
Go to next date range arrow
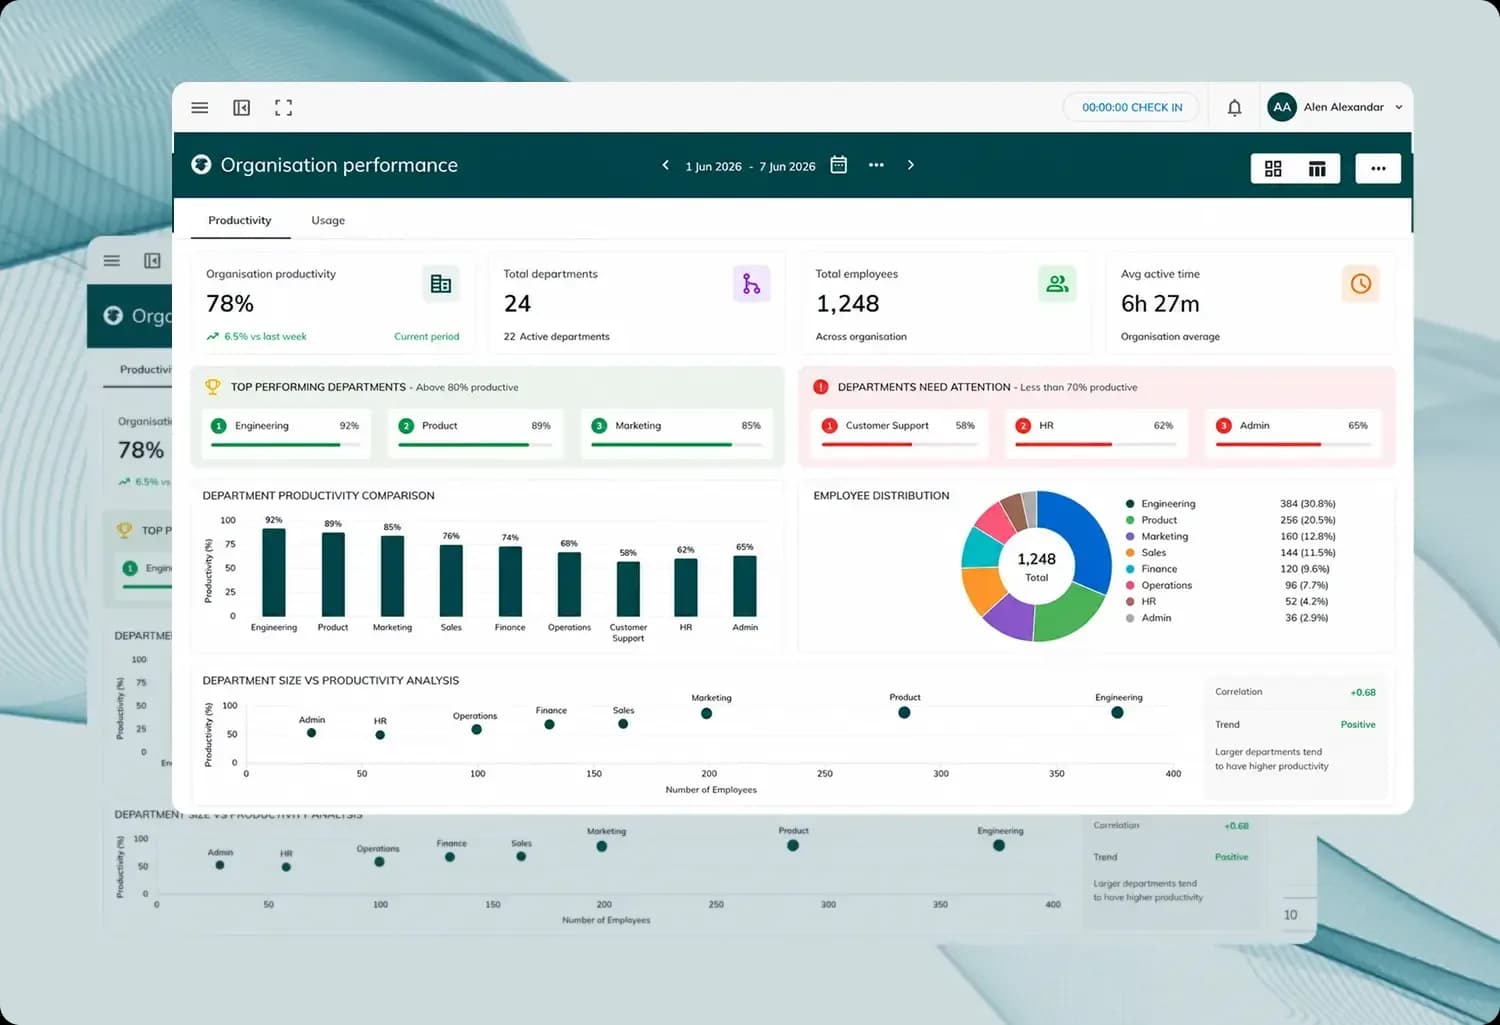point(910,165)
